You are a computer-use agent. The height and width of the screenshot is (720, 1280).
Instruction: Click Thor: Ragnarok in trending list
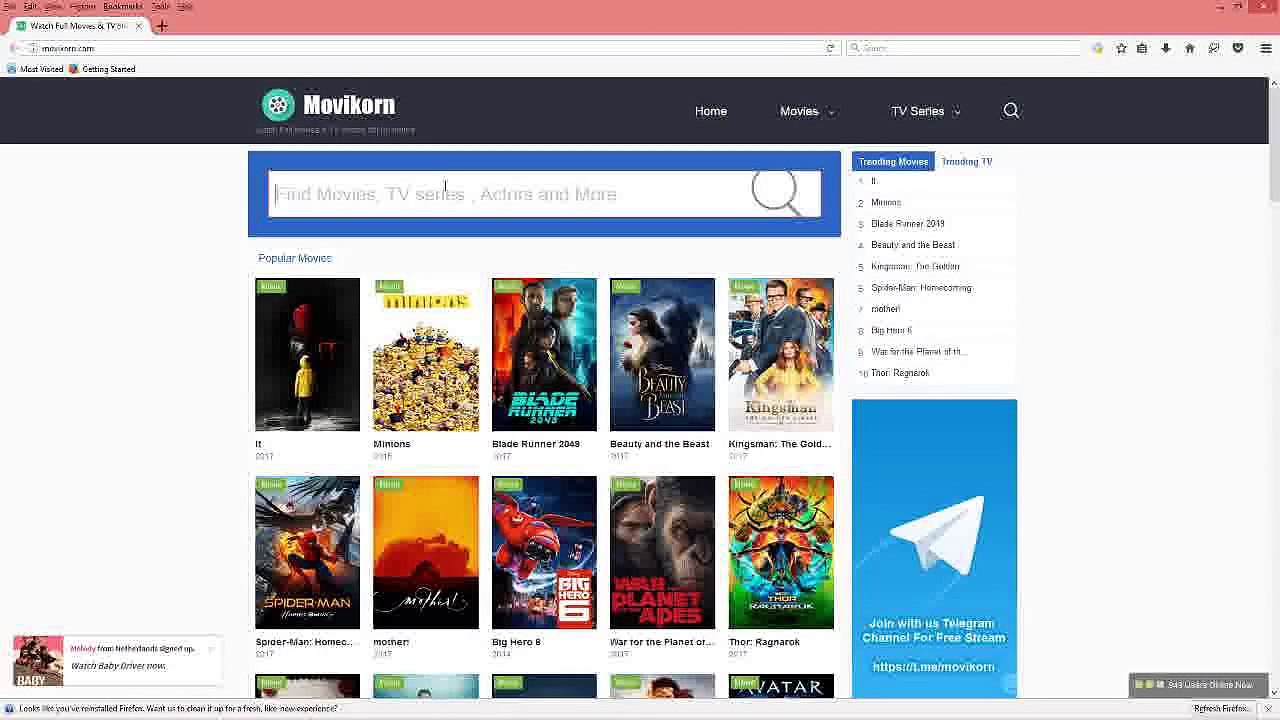coord(900,373)
